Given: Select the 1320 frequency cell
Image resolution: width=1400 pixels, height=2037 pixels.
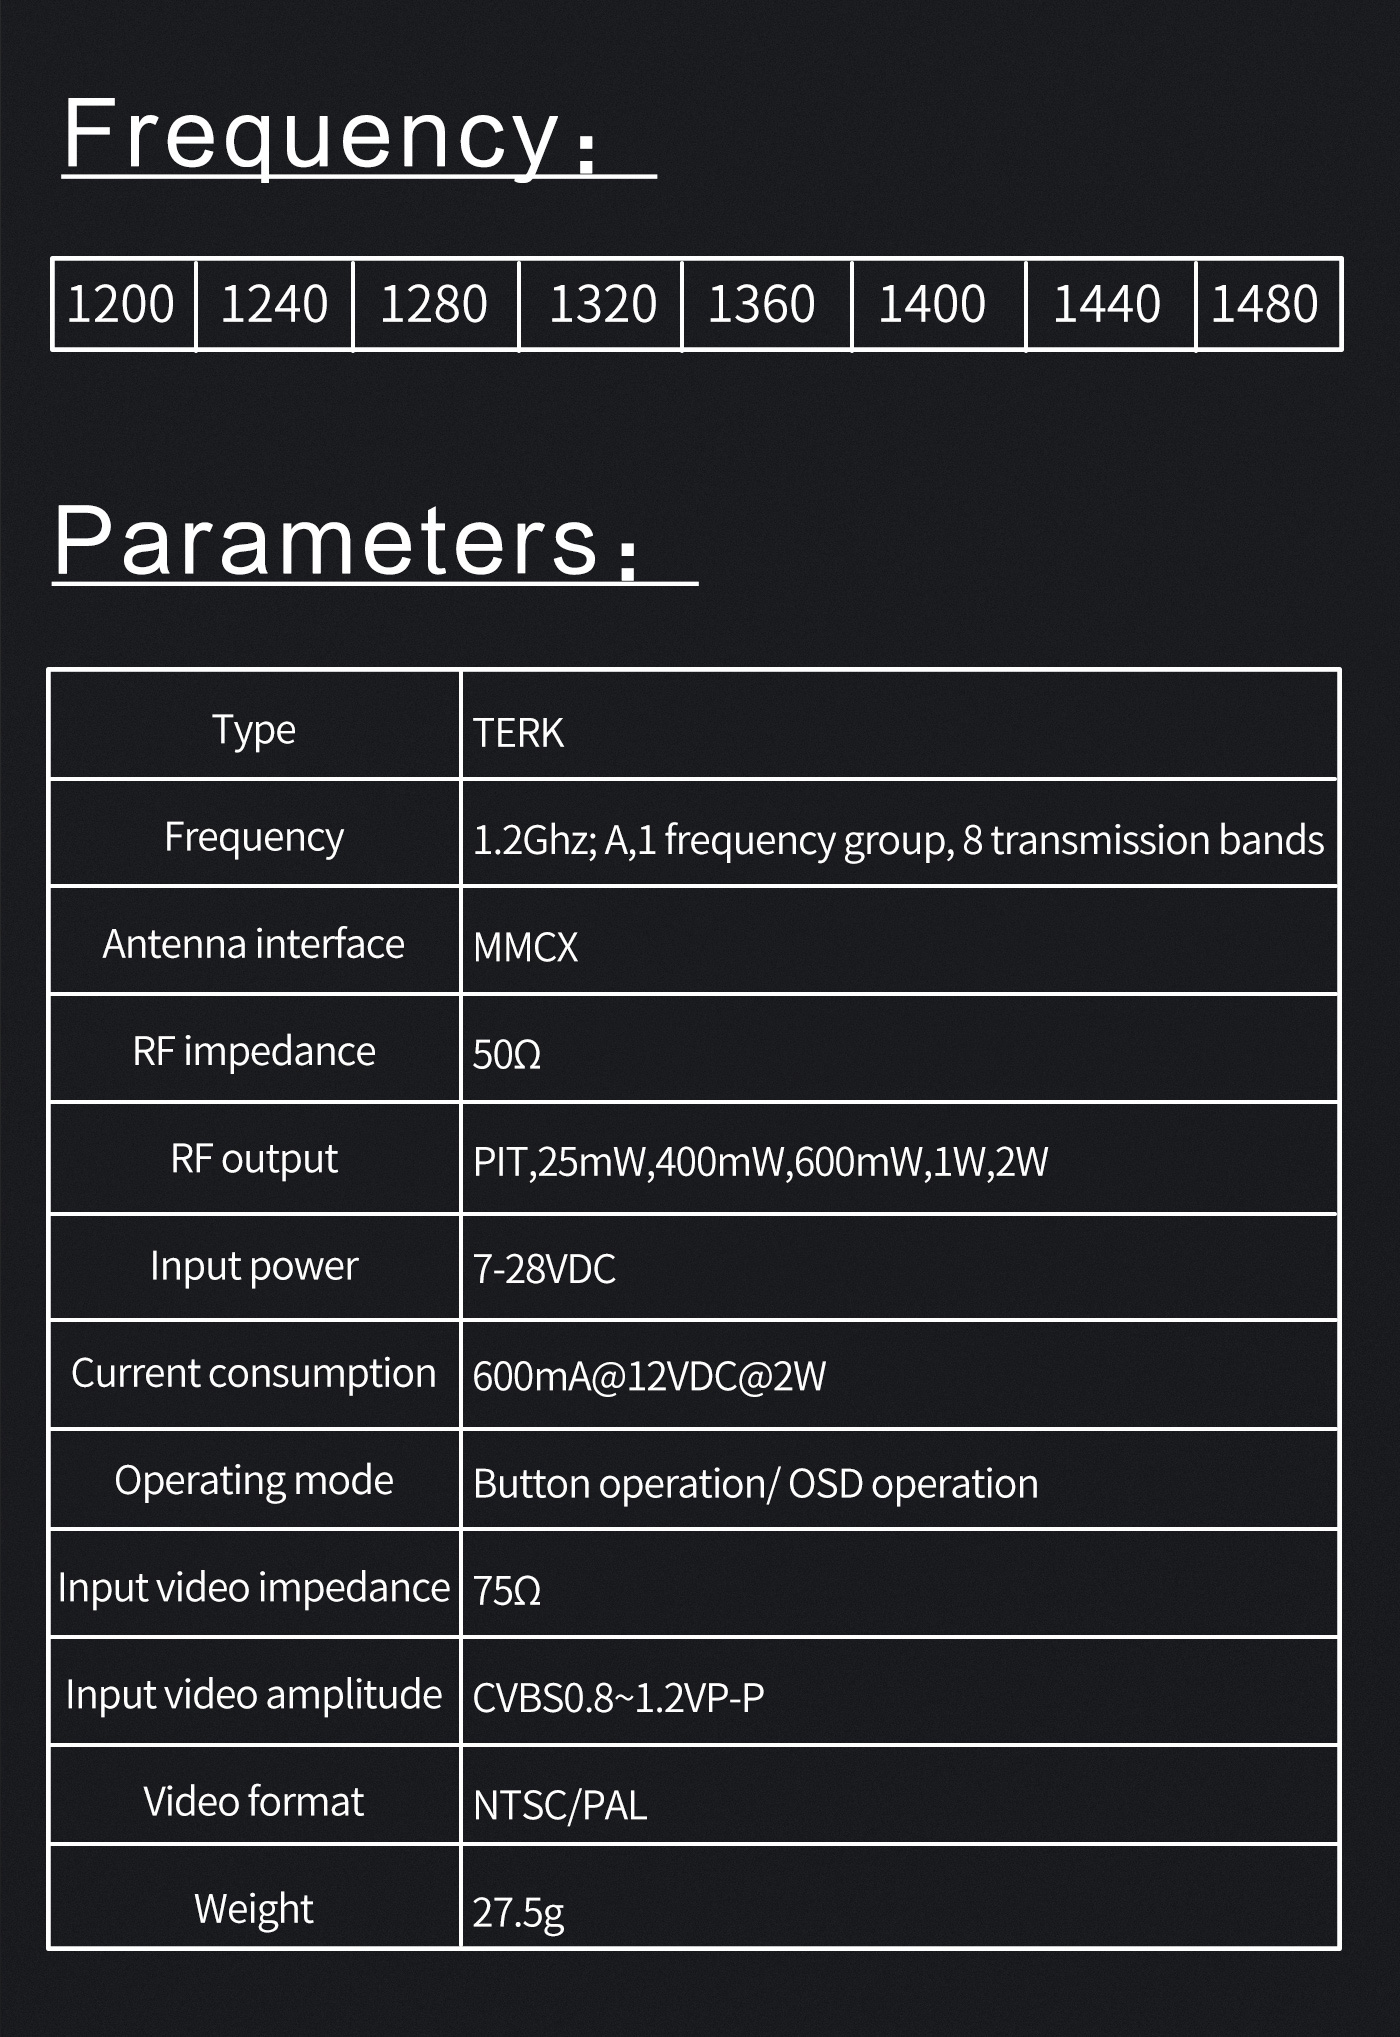Looking at the screenshot, I should (601, 304).
